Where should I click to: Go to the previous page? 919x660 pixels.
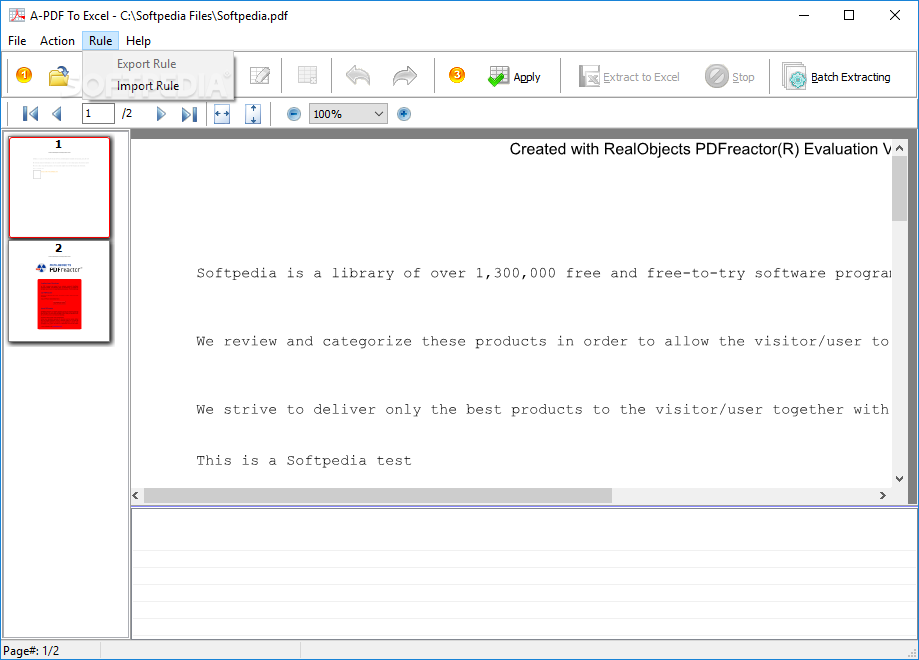point(57,114)
